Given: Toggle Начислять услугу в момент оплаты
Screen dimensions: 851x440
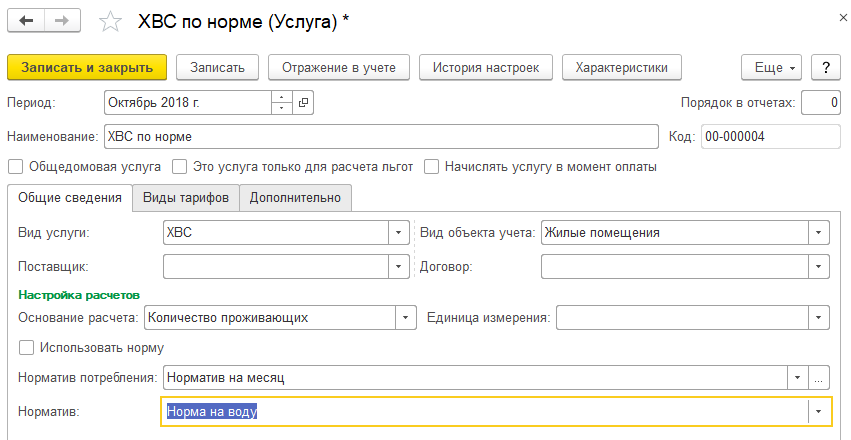Looking at the screenshot, I should [x=432, y=167].
